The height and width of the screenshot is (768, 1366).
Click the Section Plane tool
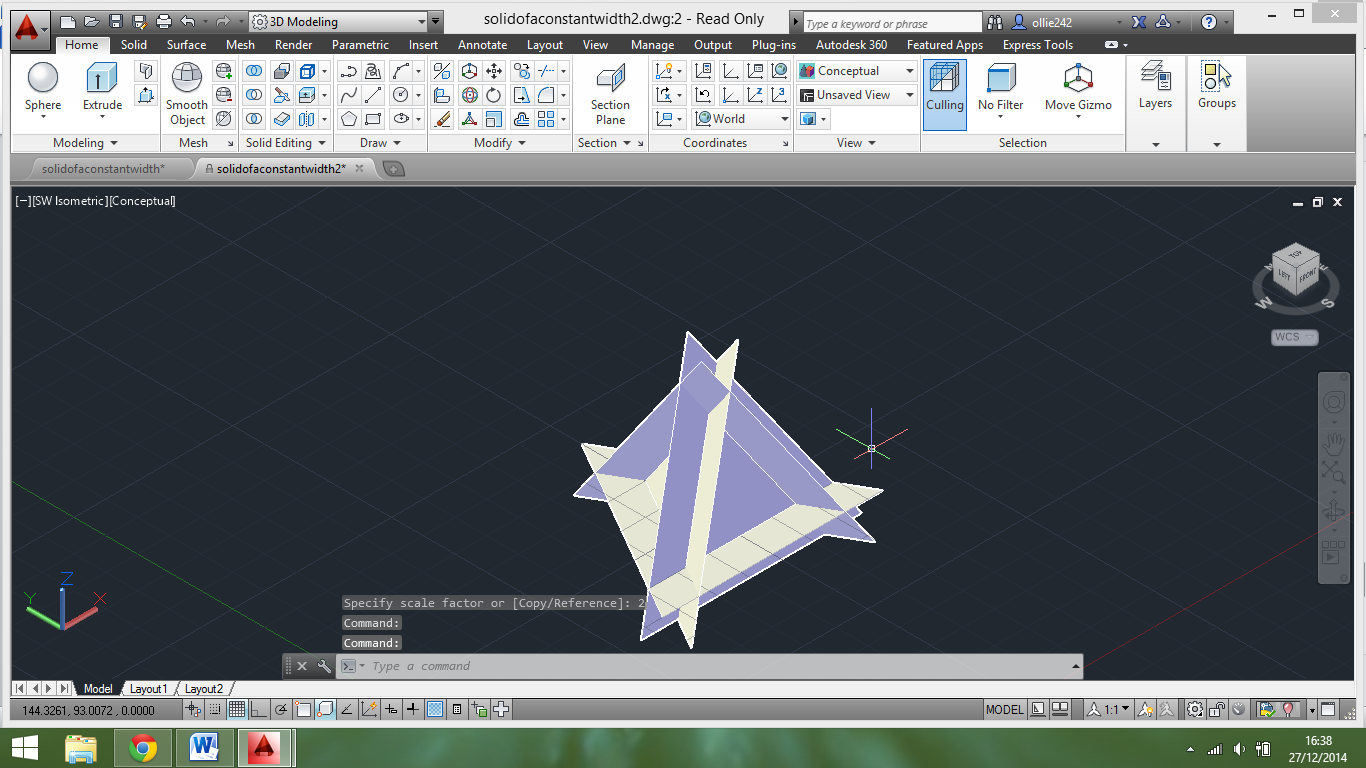pyautogui.click(x=610, y=94)
